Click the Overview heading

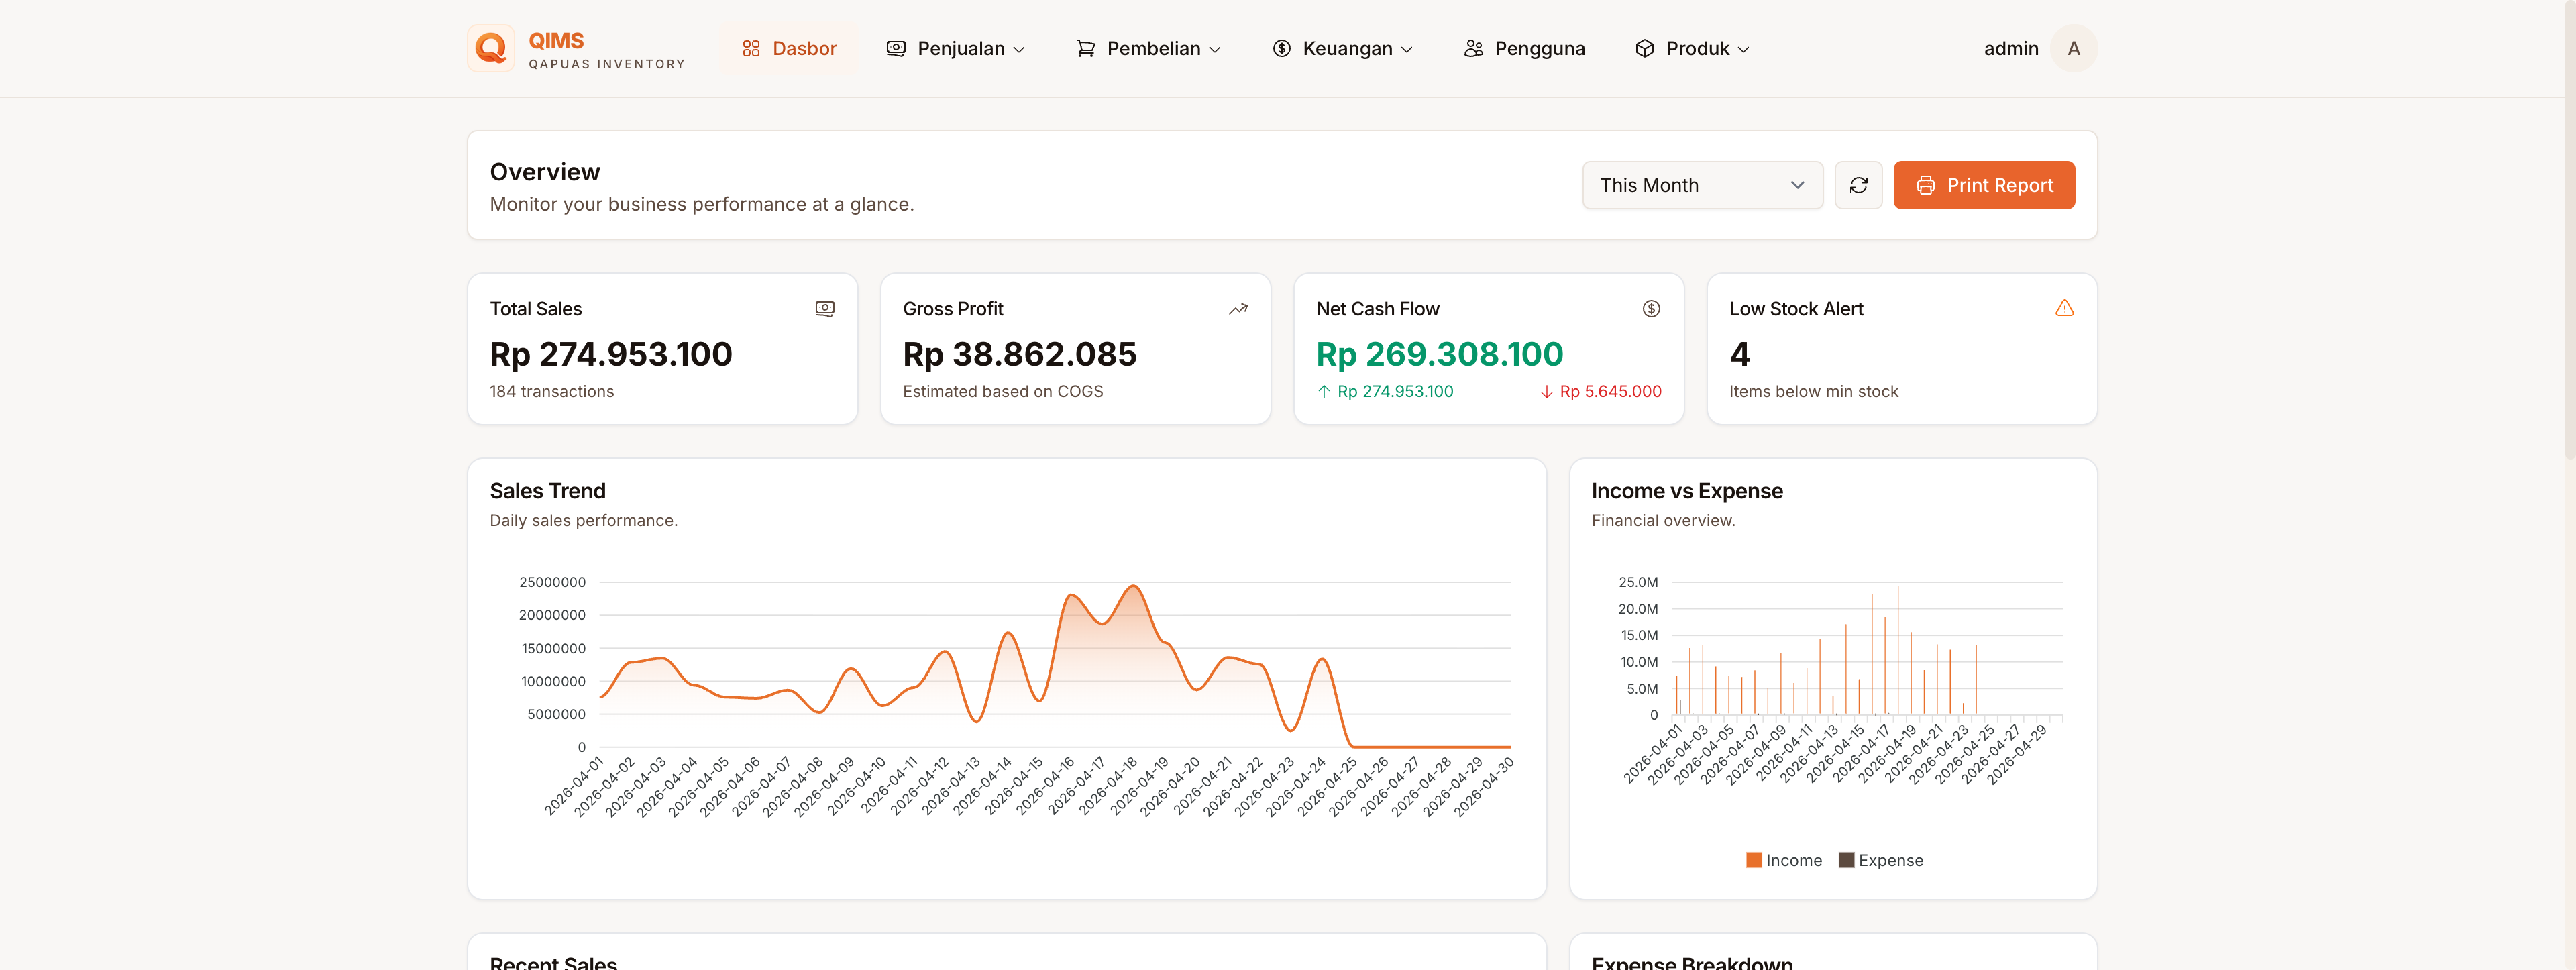pyautogui.click(x=544, y=172)
